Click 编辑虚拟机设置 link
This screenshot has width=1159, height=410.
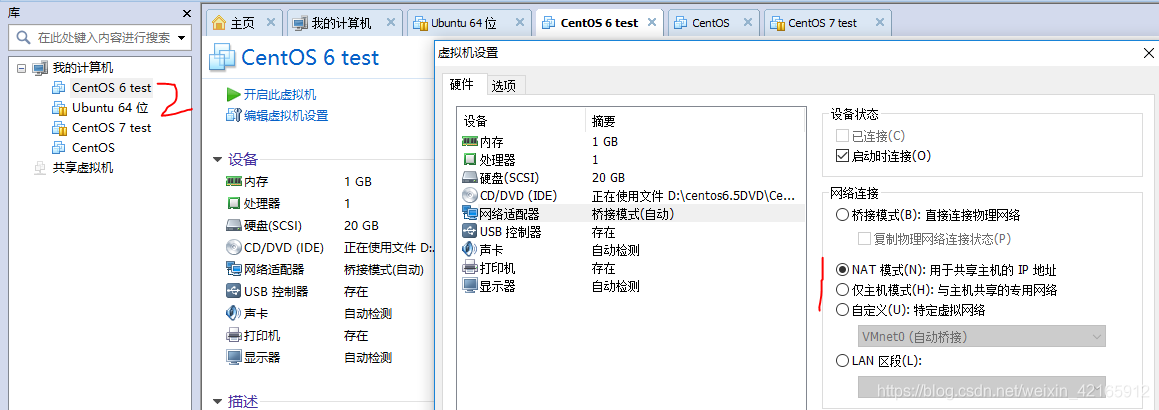coord(286,115)
